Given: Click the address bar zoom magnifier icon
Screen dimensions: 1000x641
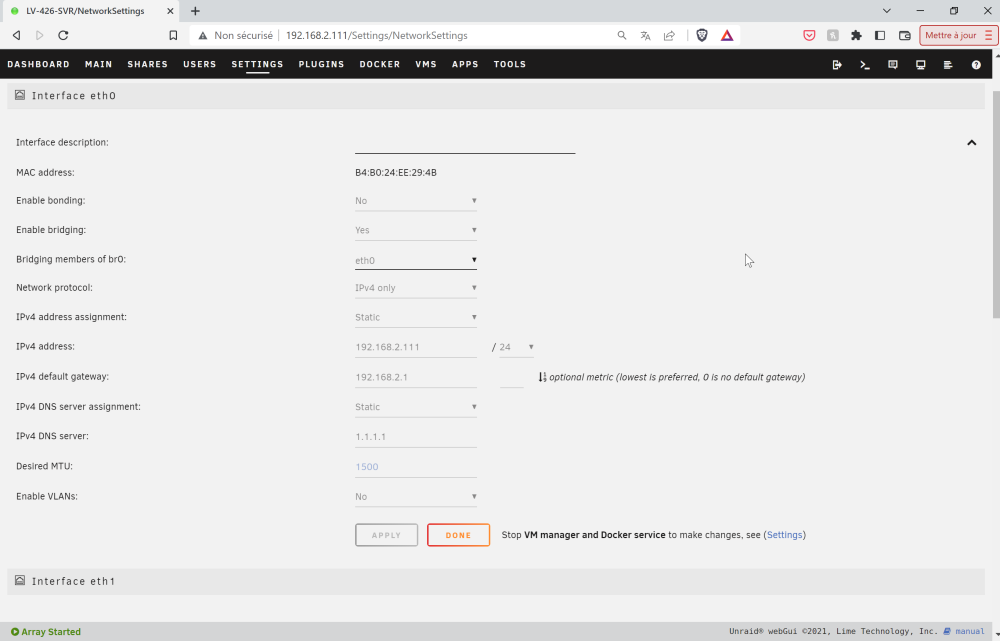Looking at the screenshot, I should click(622, 35).
